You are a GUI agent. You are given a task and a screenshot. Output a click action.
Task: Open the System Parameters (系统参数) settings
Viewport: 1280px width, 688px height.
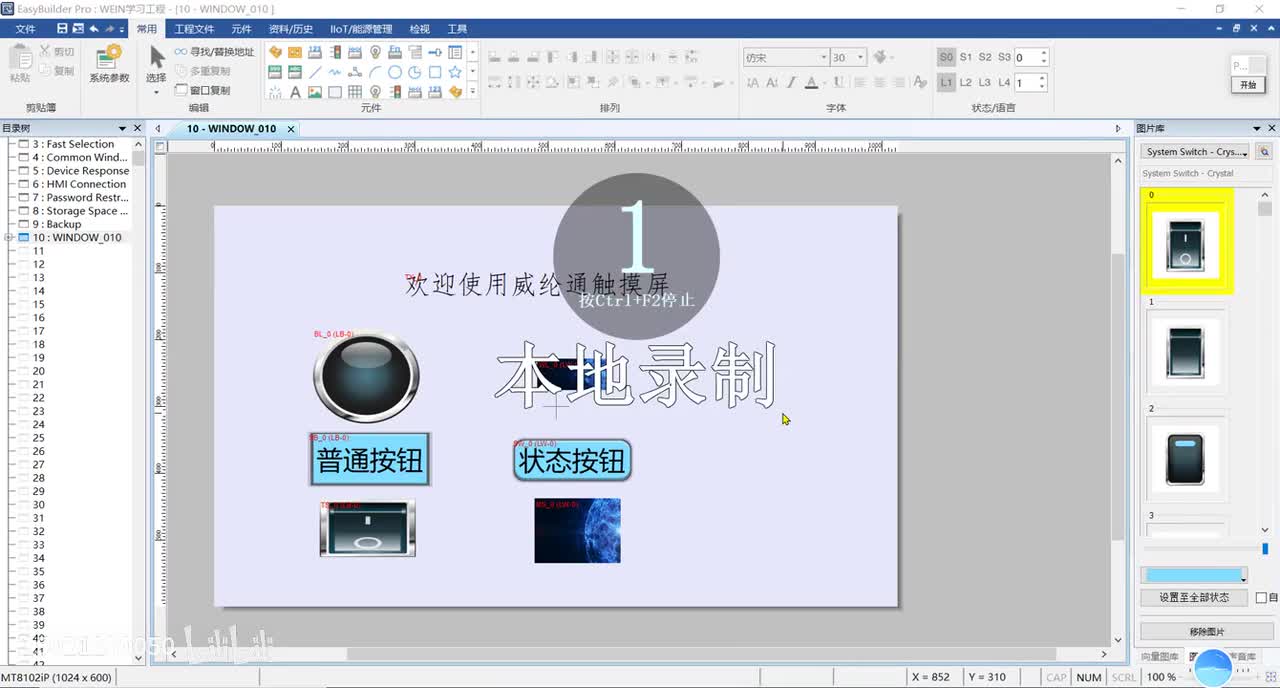(109, 63)
